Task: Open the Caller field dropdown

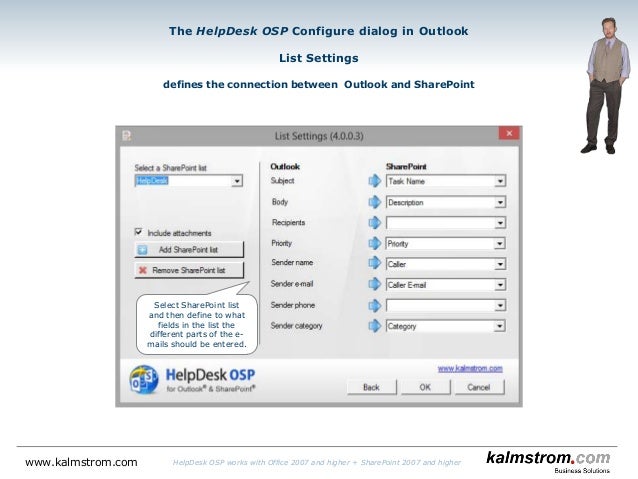Action: [x=500, y=265]
